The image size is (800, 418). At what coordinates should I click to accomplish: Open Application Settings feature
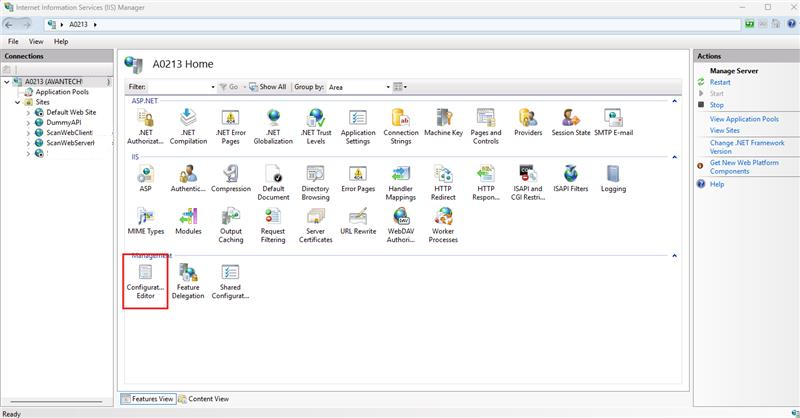point(358,127)
